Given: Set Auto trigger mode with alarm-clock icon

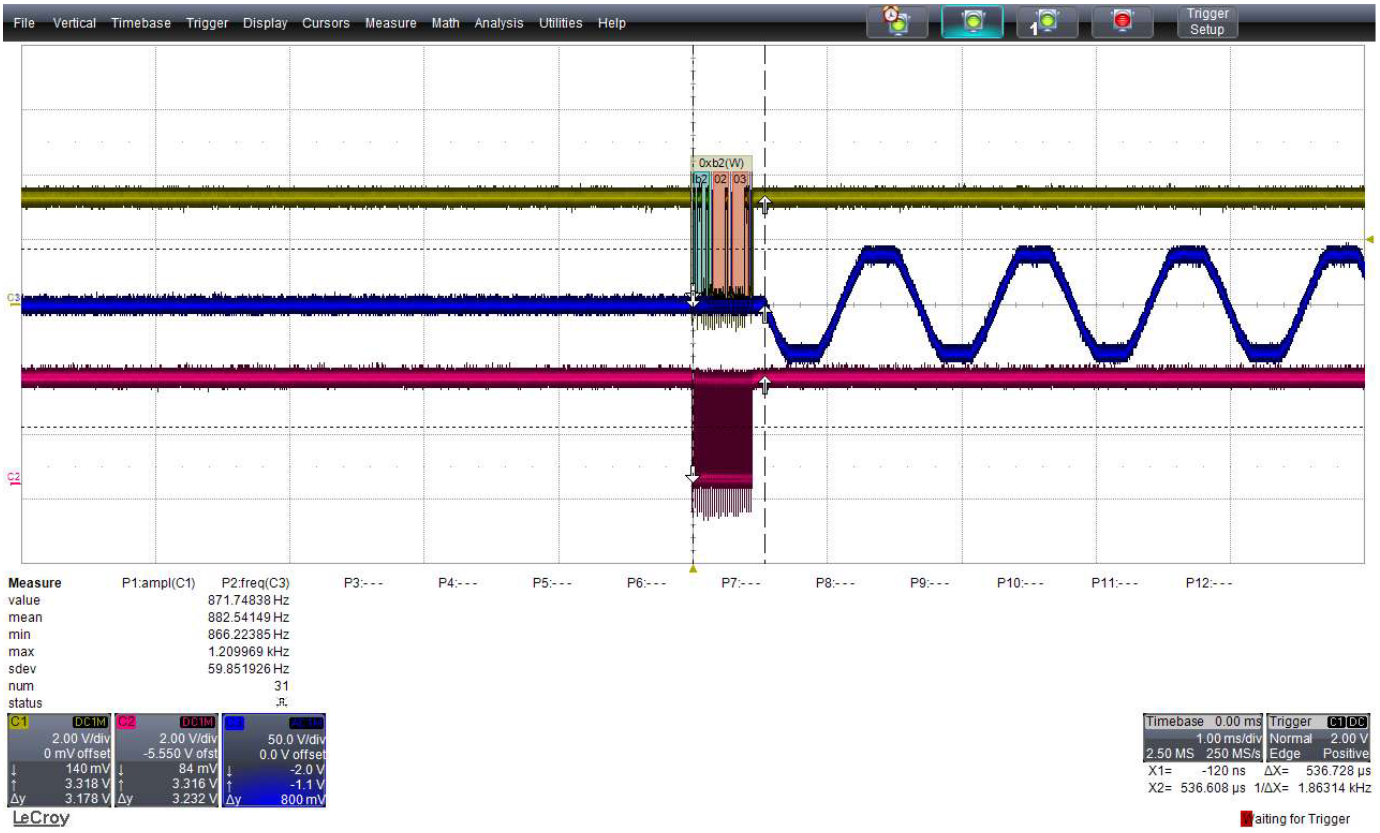Looking at the screenshot, I should pos(898,22).
